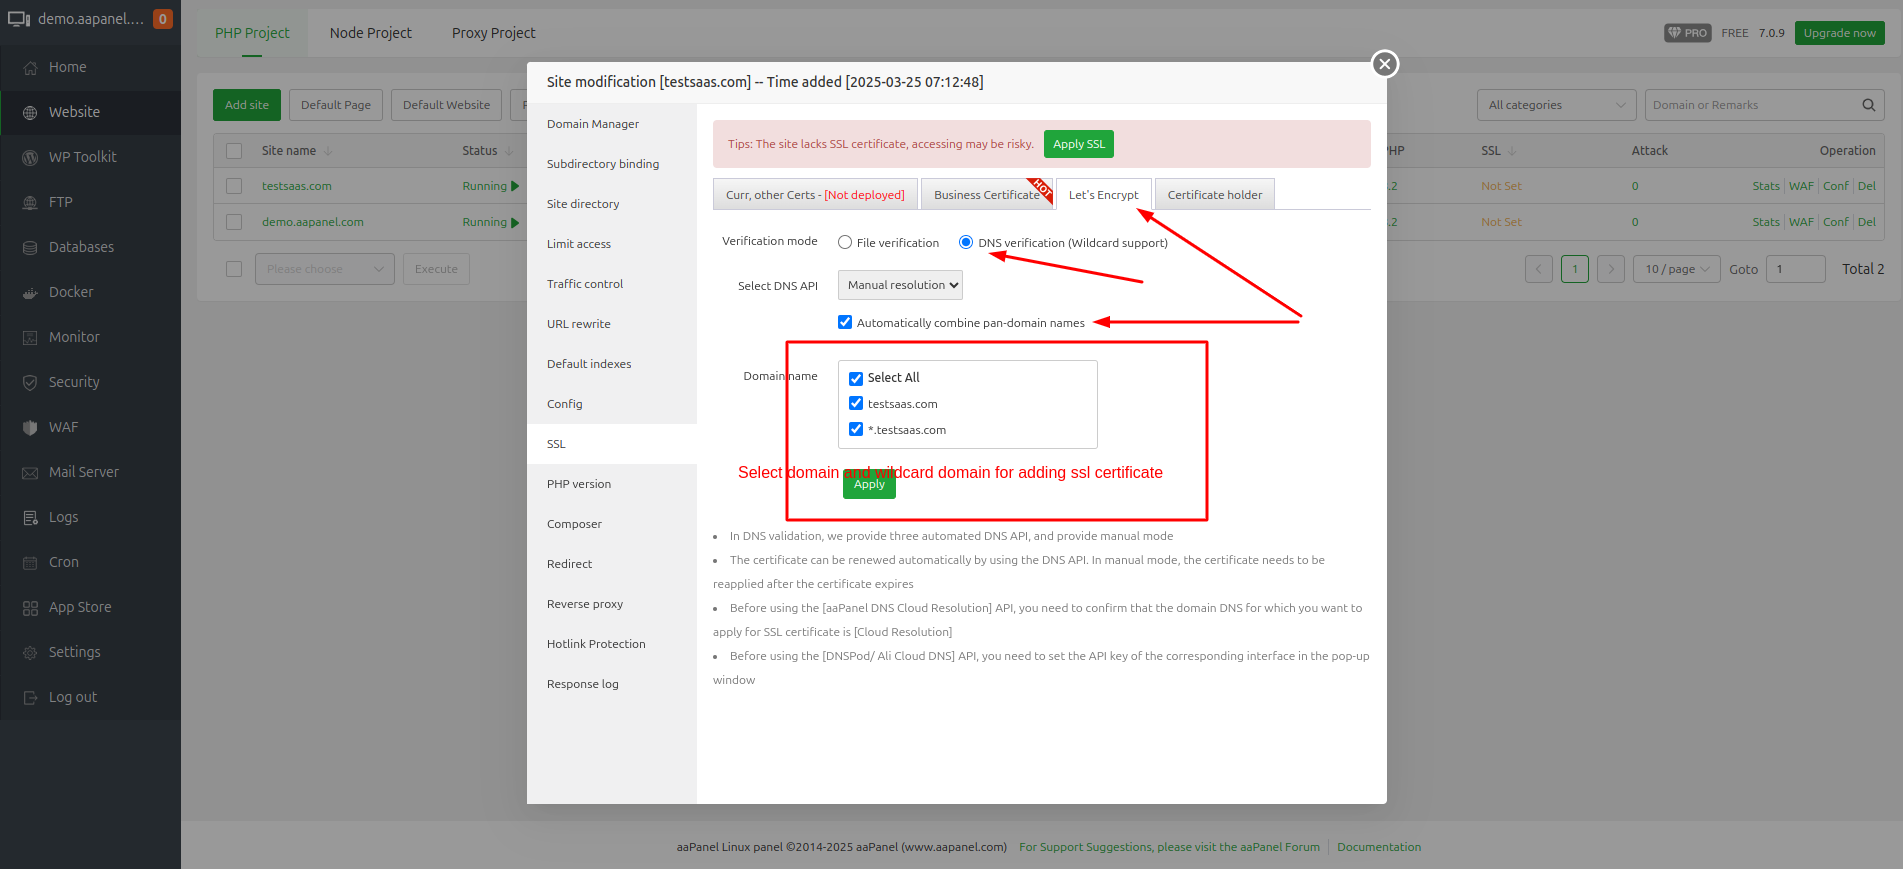
Task: Click the Goto page number field
Action: point(1795,269)
